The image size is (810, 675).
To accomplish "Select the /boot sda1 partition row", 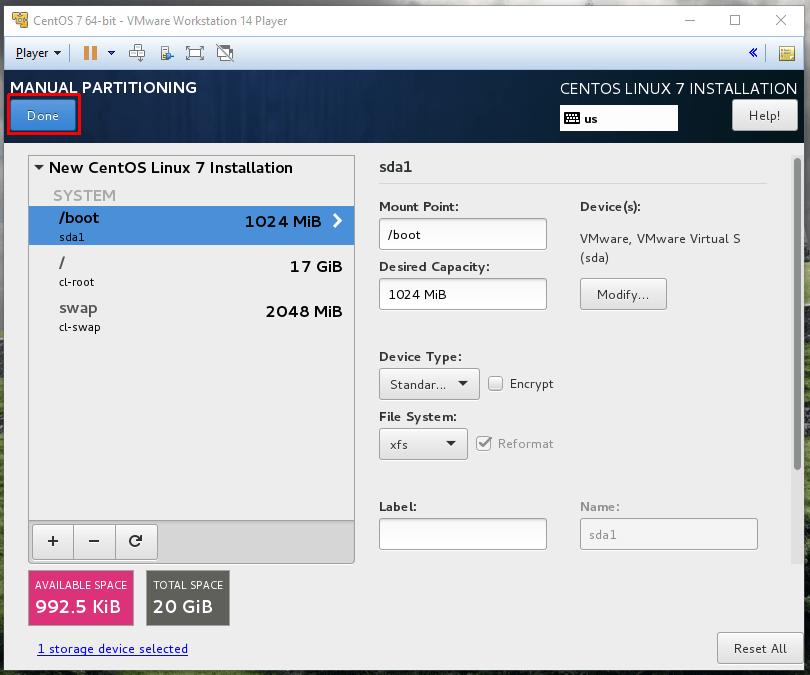I will [x=191, y=226].
